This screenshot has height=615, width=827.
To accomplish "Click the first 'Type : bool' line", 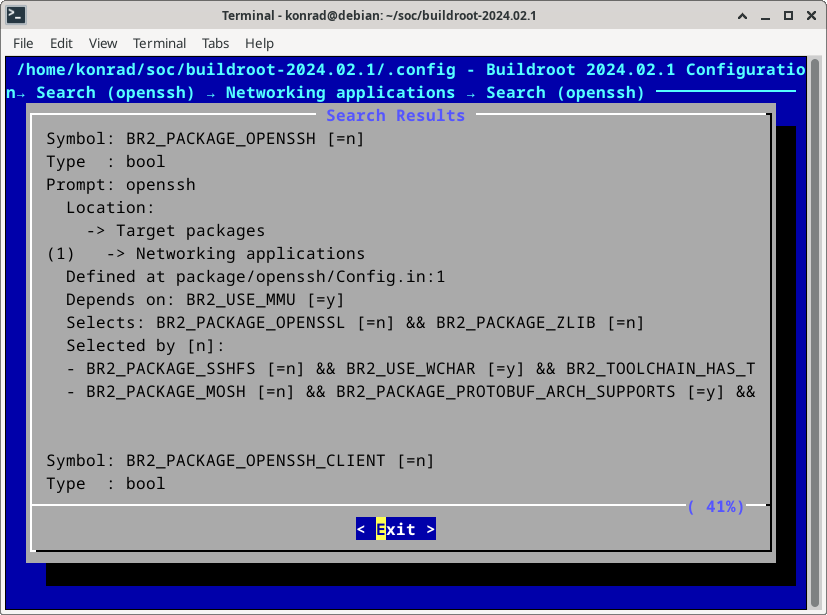I will tap(105, 162).
